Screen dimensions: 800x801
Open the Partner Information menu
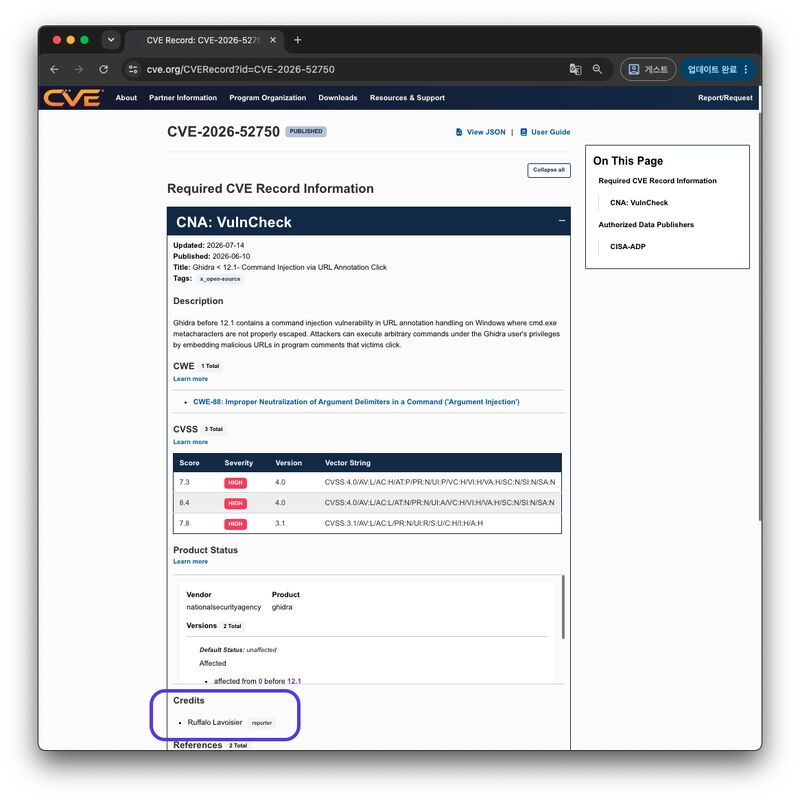[x=183, y=98]
